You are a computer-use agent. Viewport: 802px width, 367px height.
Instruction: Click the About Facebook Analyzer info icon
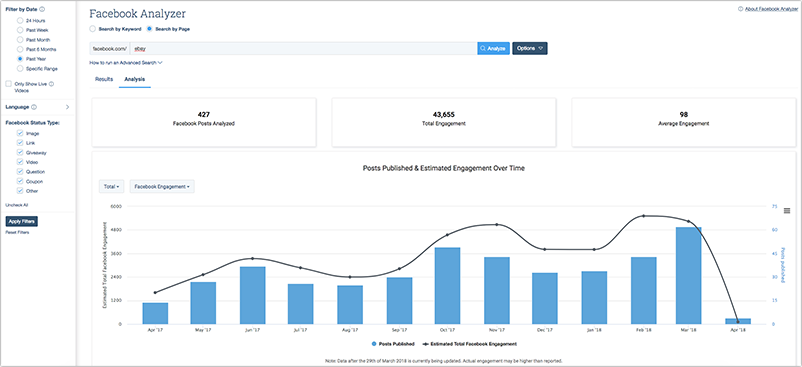[x=741, y=9]
